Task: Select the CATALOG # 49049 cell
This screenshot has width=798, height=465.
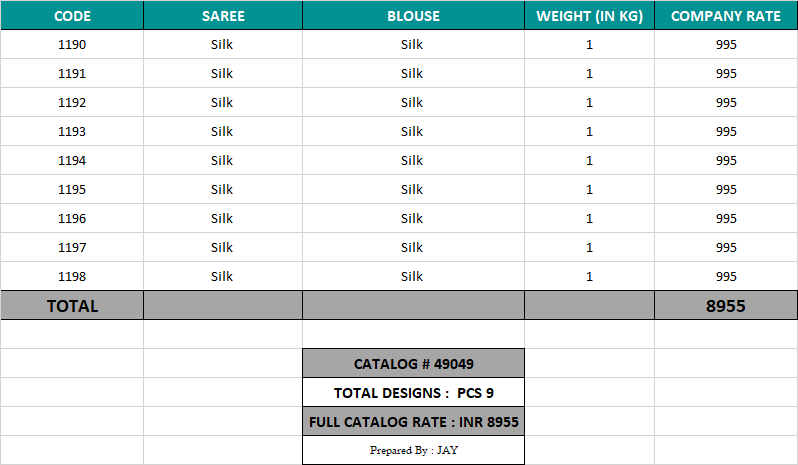Action: 413,364
